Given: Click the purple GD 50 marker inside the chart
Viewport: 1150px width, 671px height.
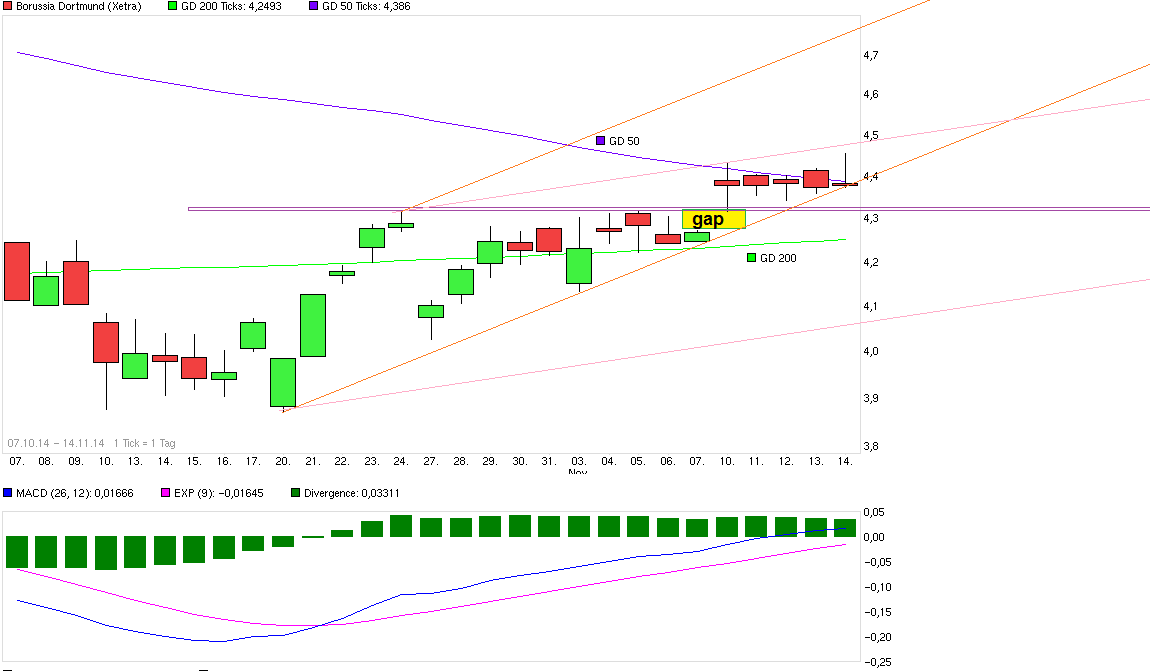Looking at the screenshot, I should 600,140.
